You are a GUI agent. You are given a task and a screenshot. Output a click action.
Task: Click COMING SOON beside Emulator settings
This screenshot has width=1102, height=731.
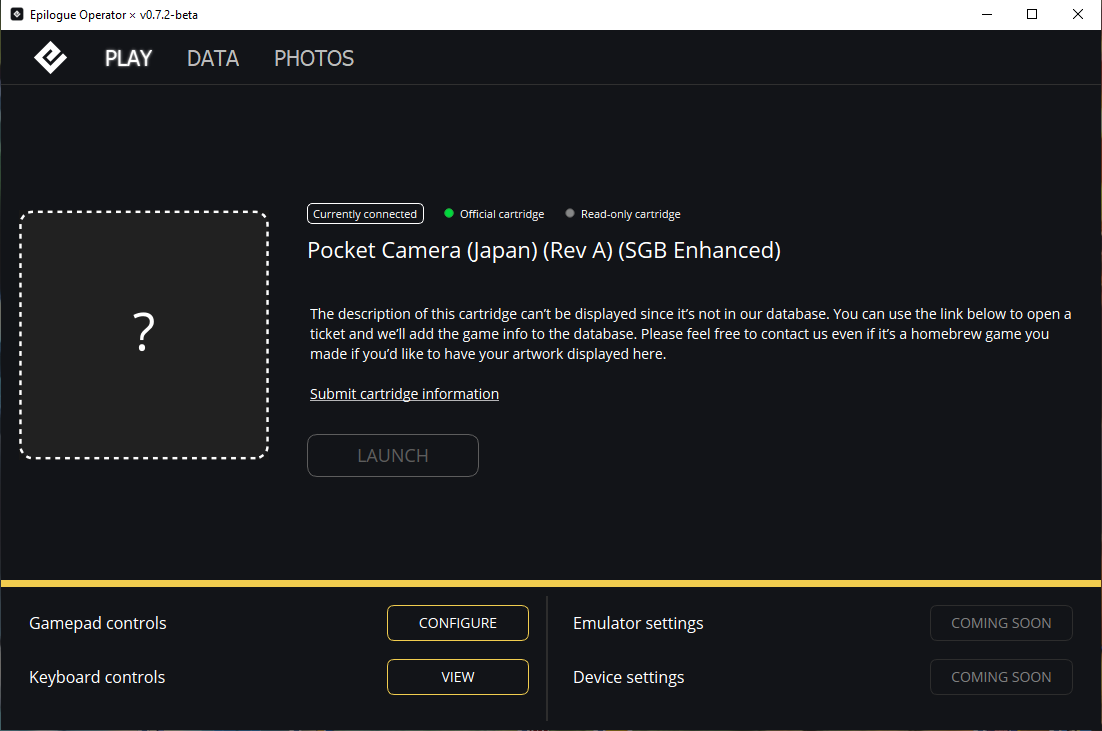pos(1001,623)
